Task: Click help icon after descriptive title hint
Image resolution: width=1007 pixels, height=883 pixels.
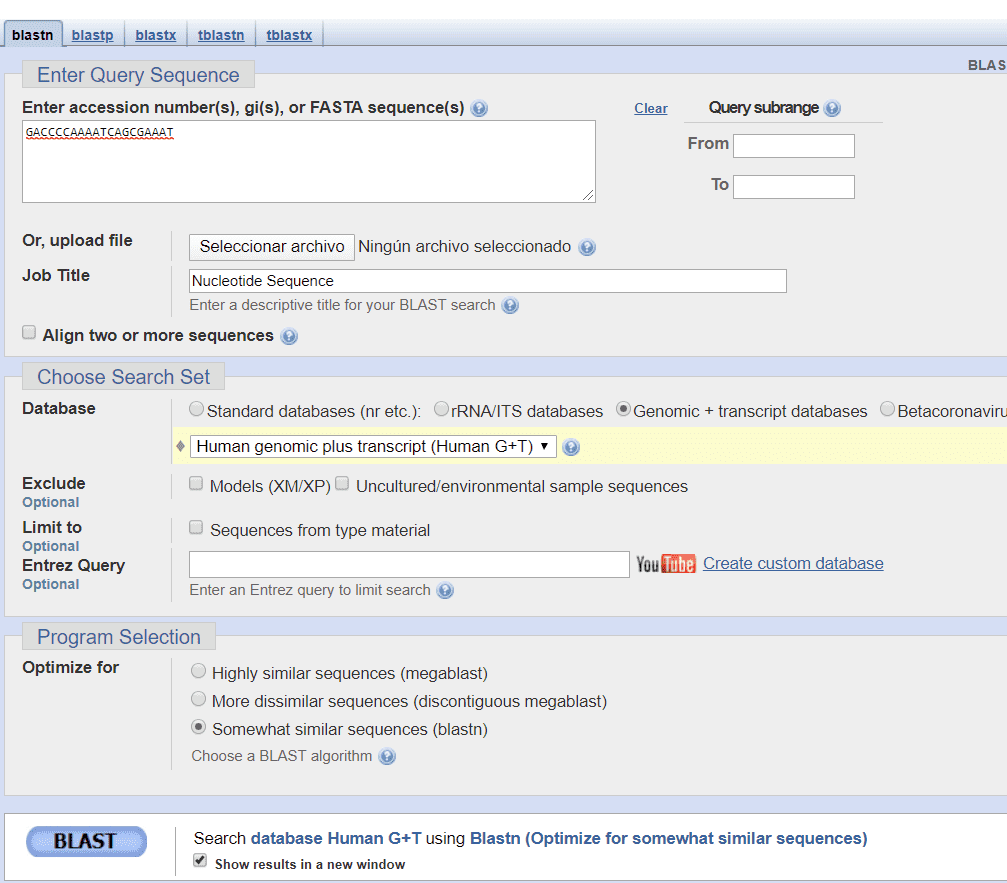Action: tap(510, 306)
